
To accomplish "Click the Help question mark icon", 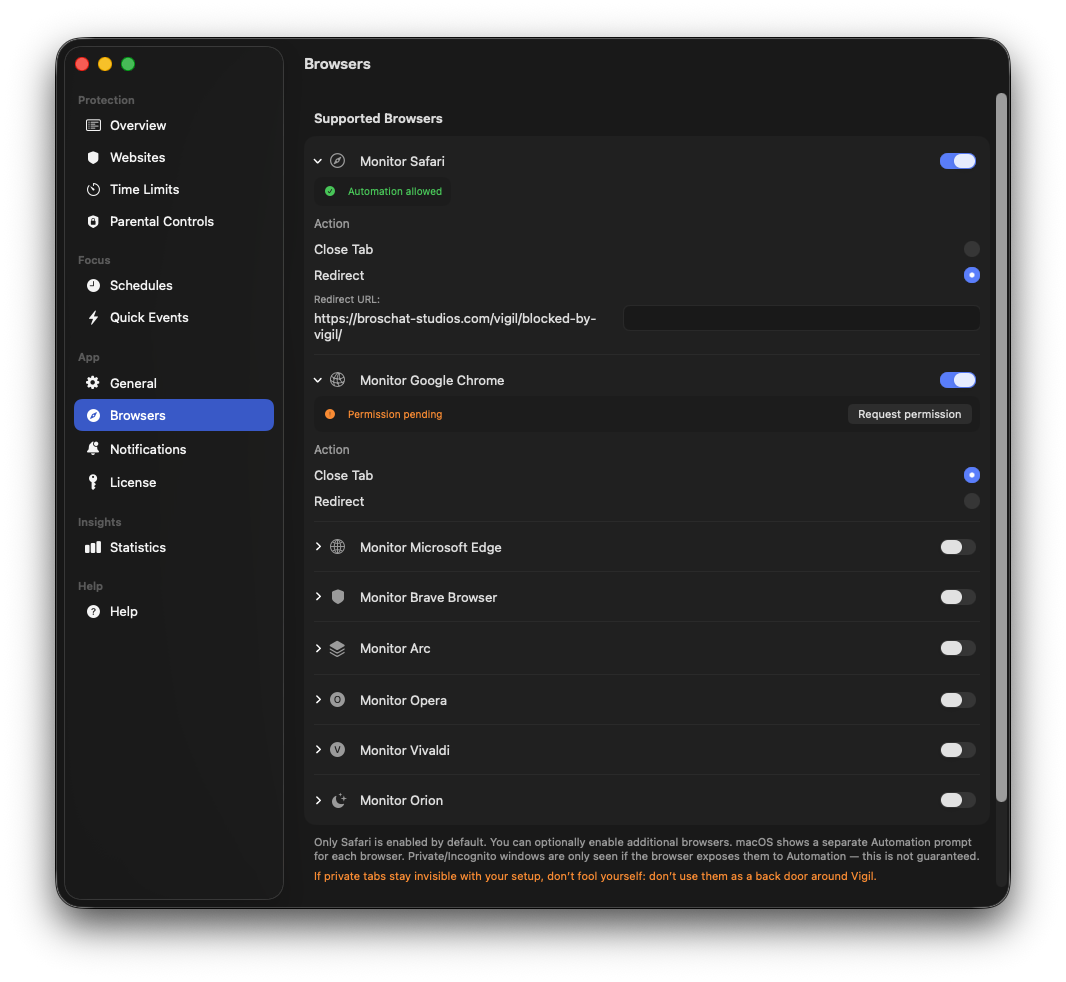I will point(93,611).
